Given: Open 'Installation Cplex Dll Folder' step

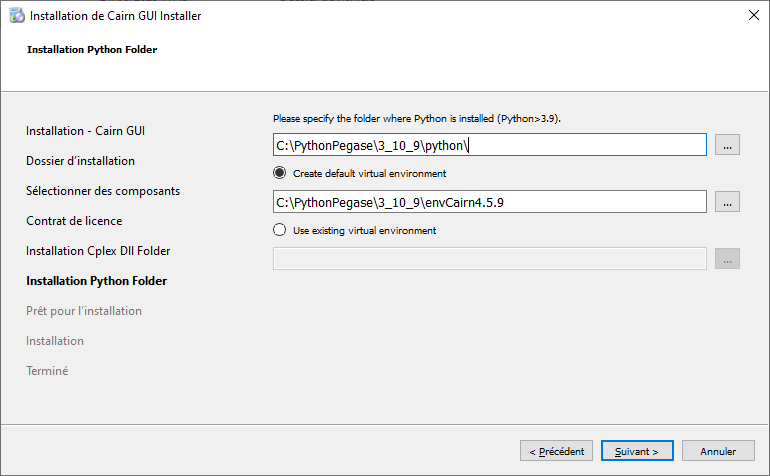Looking at the screenshot, I should [105, 251].
